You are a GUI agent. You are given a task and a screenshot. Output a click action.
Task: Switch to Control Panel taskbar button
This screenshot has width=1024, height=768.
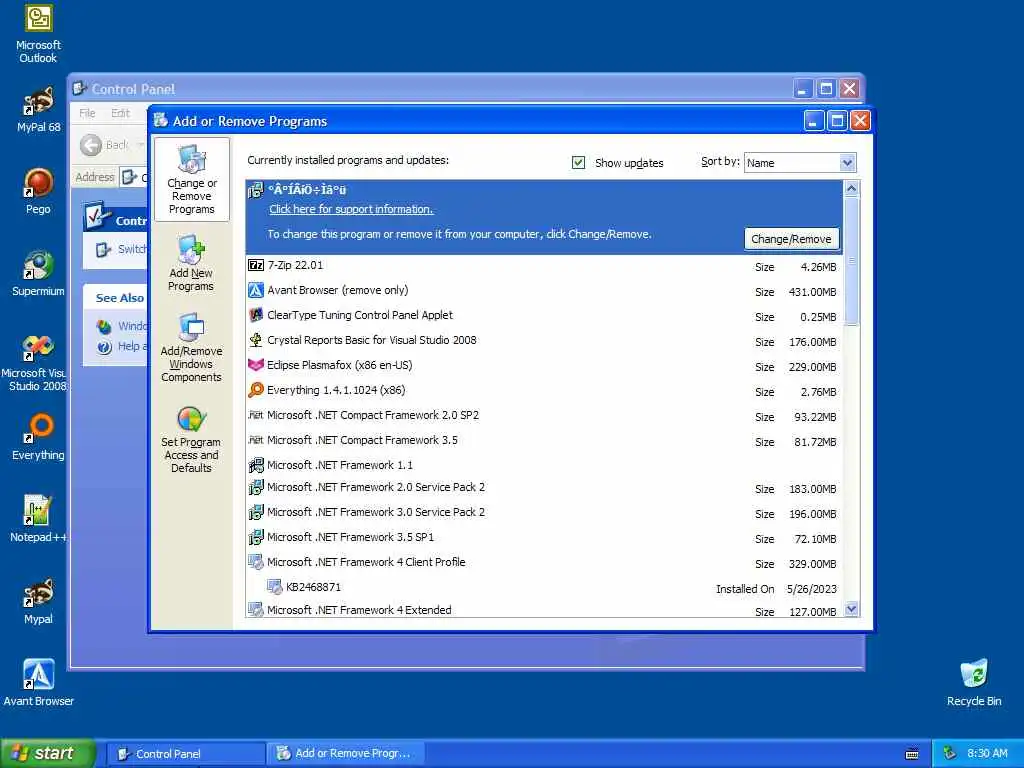point(185,754)
